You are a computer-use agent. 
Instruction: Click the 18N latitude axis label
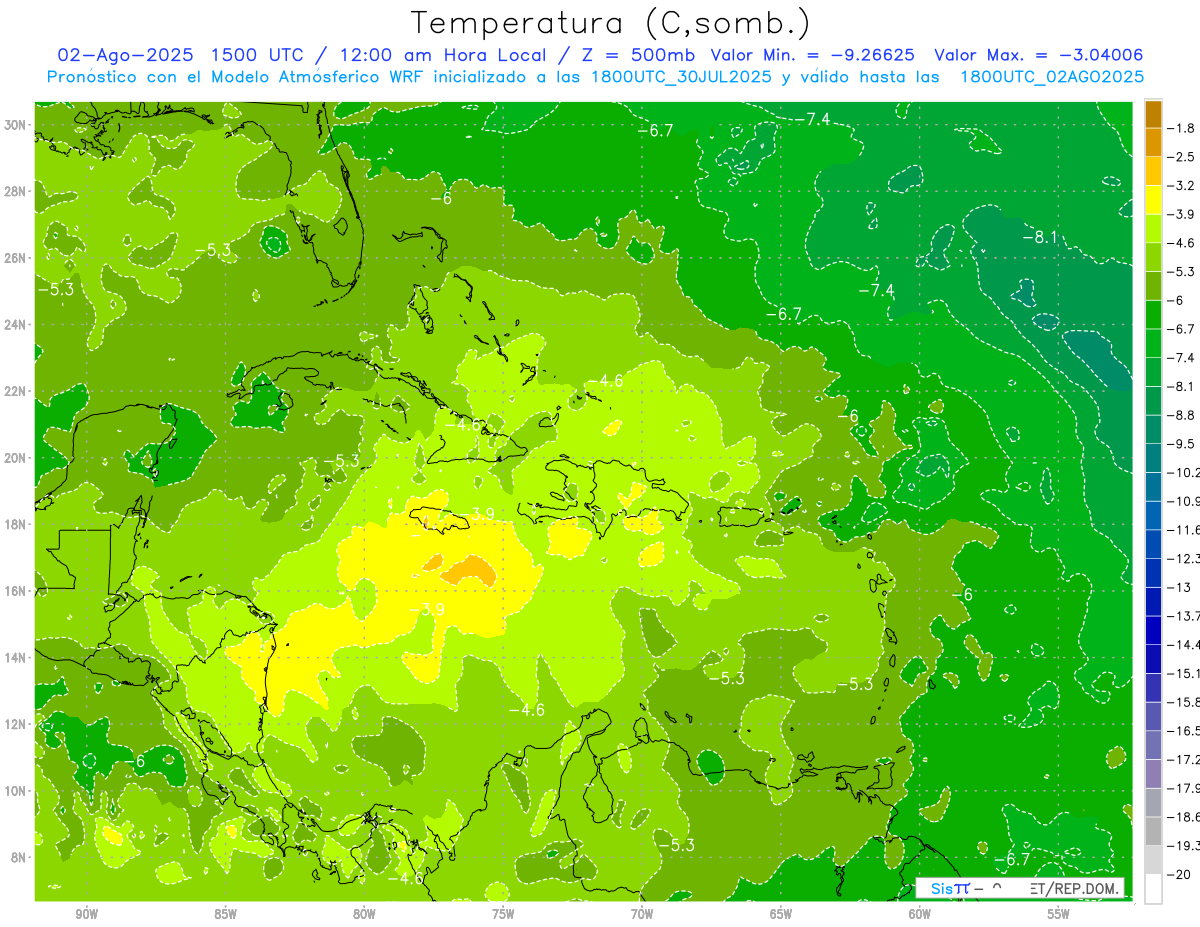[x=17, y=524]
